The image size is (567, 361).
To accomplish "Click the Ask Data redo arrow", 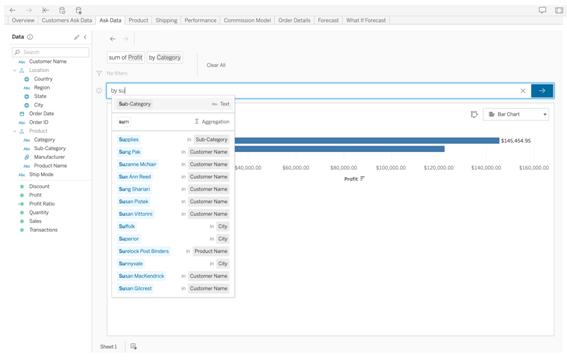I will pos(125,39).
